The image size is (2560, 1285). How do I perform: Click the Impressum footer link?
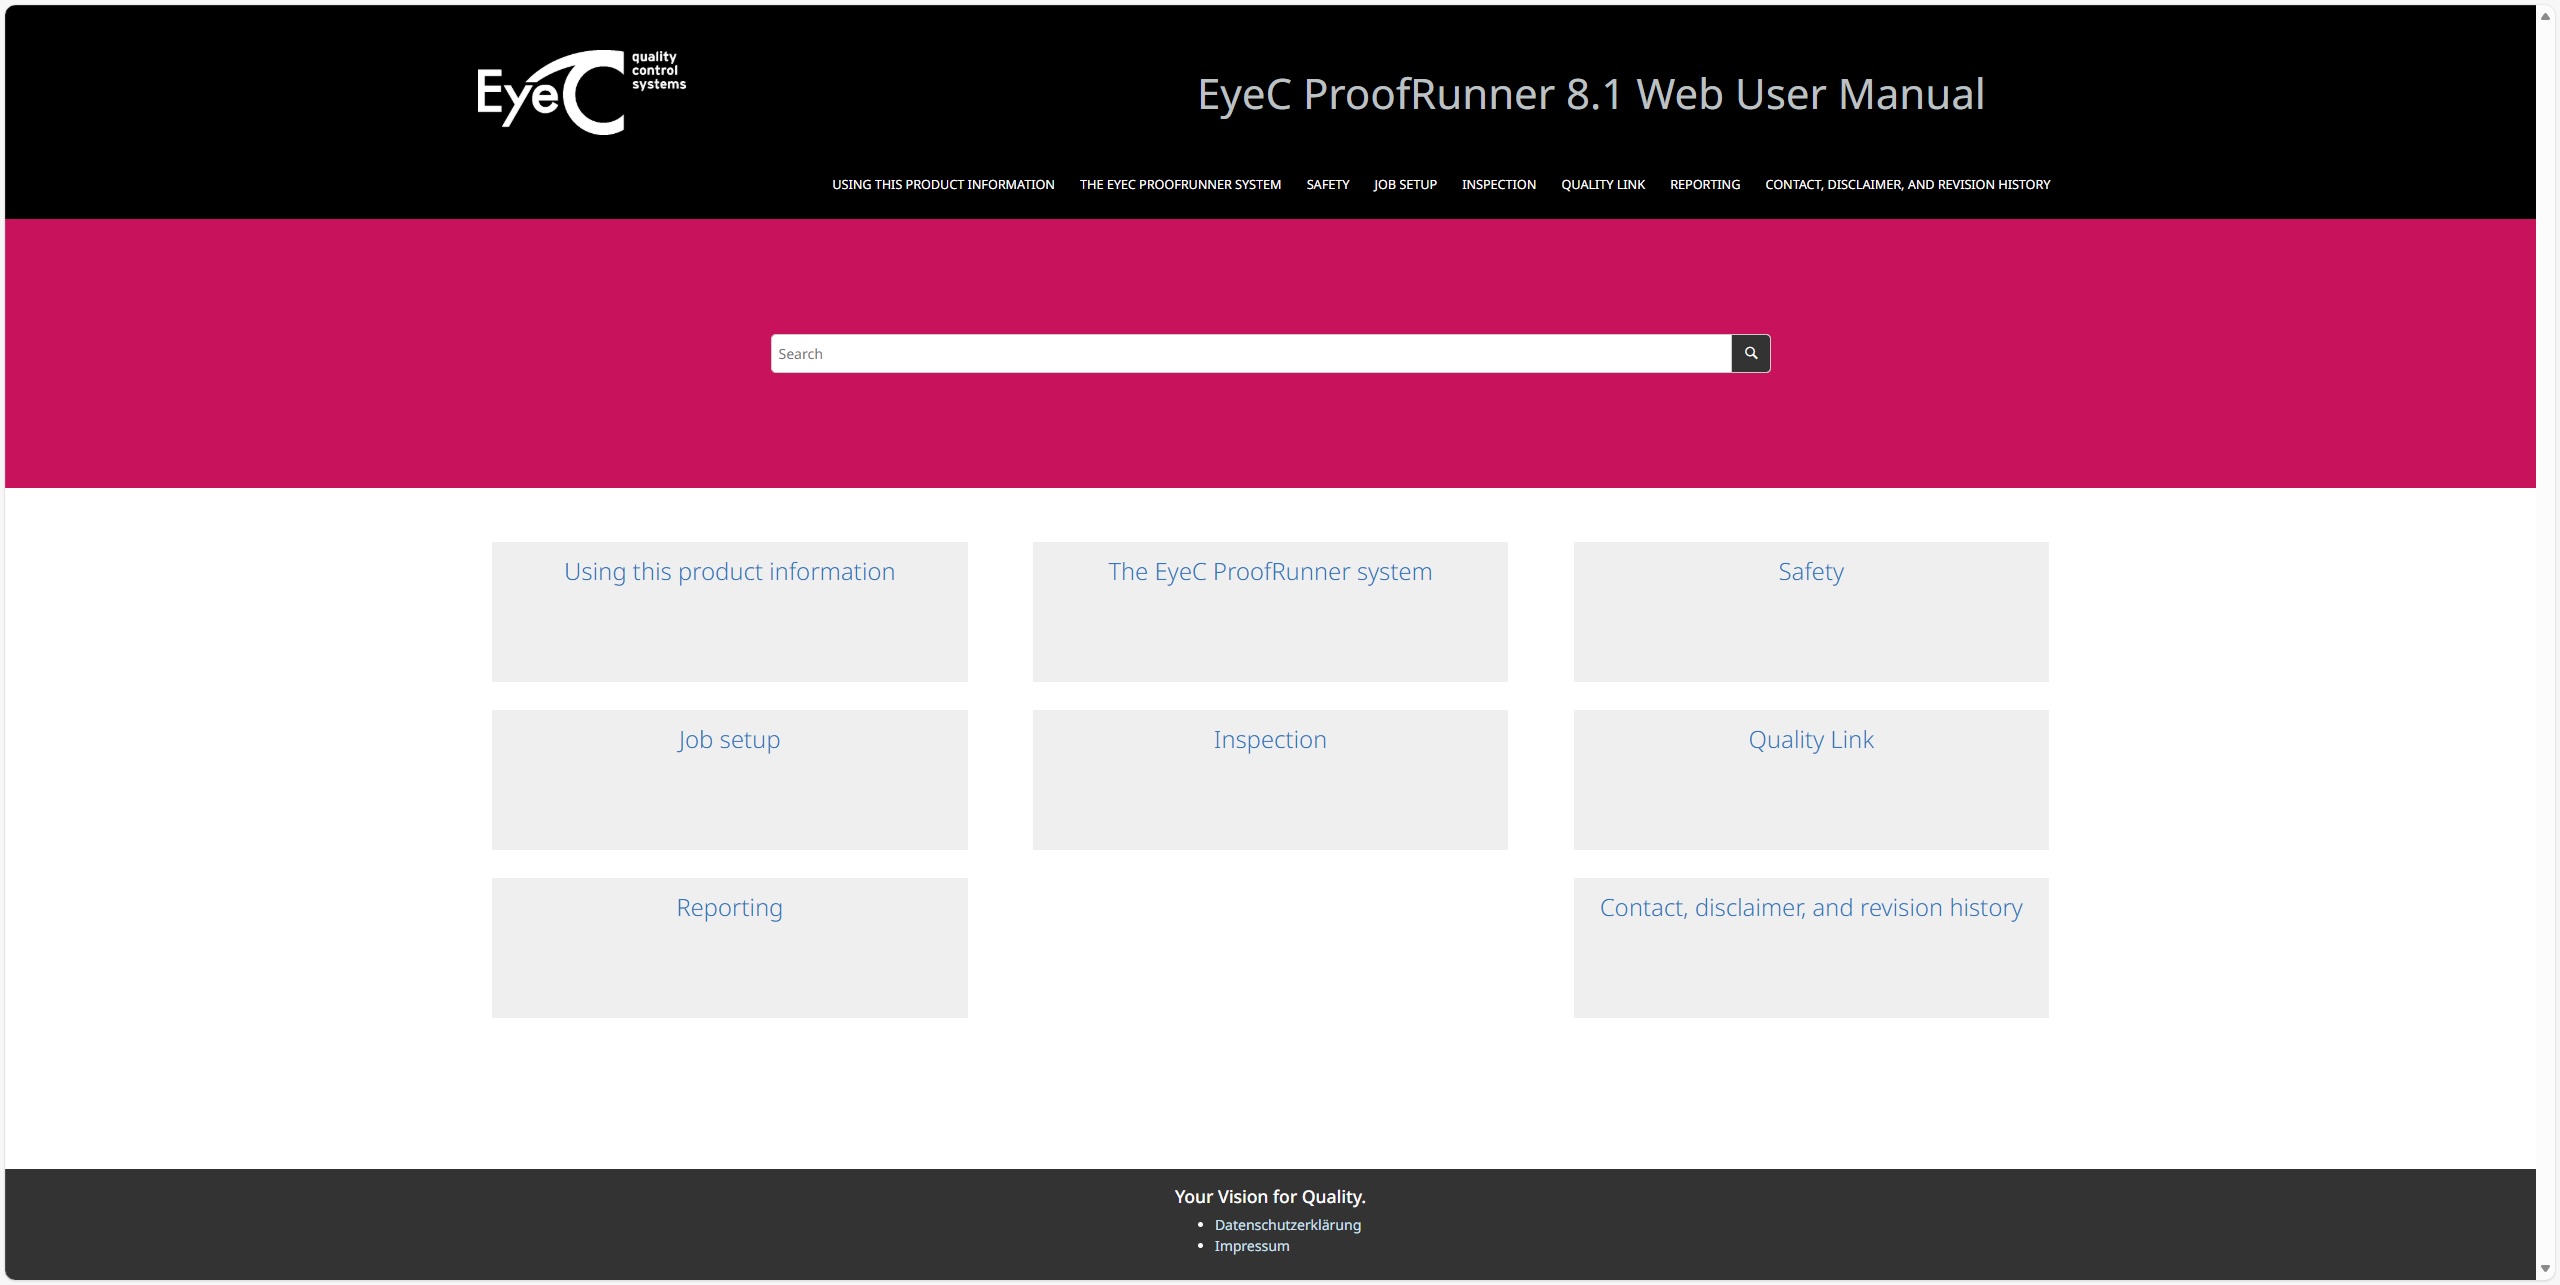[1251, 1246]
